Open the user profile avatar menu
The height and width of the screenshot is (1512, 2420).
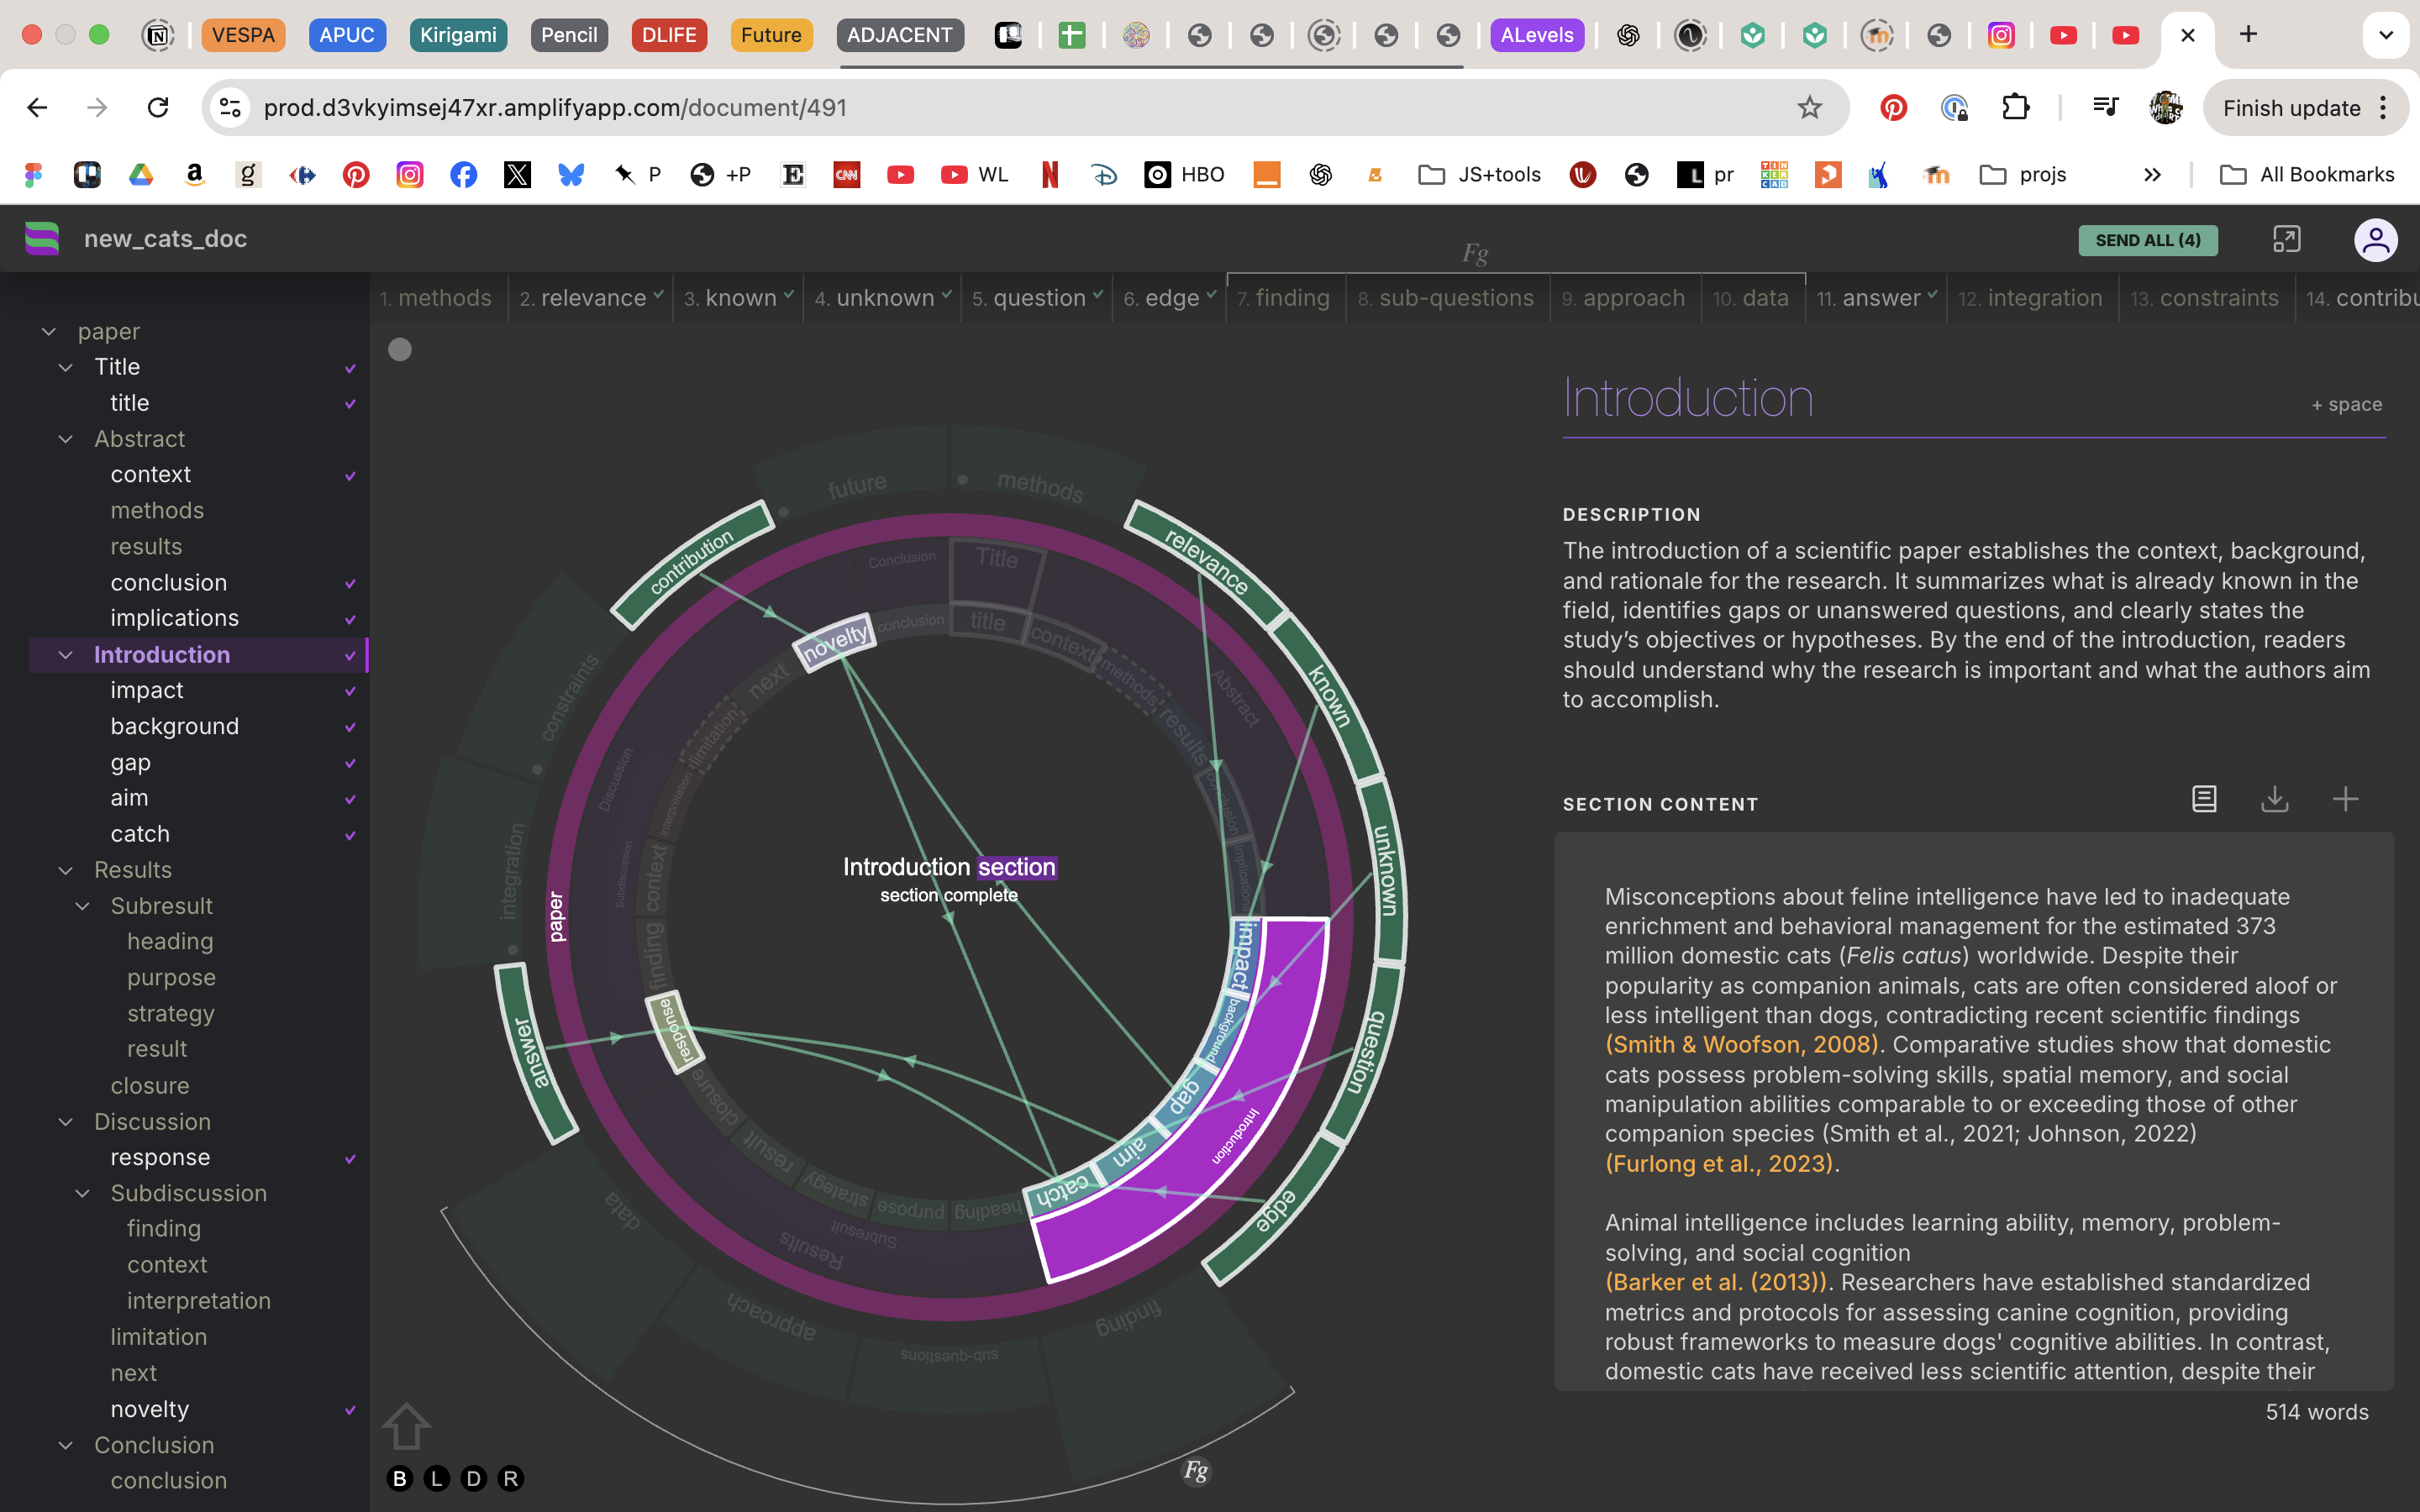coord(2375,240)
